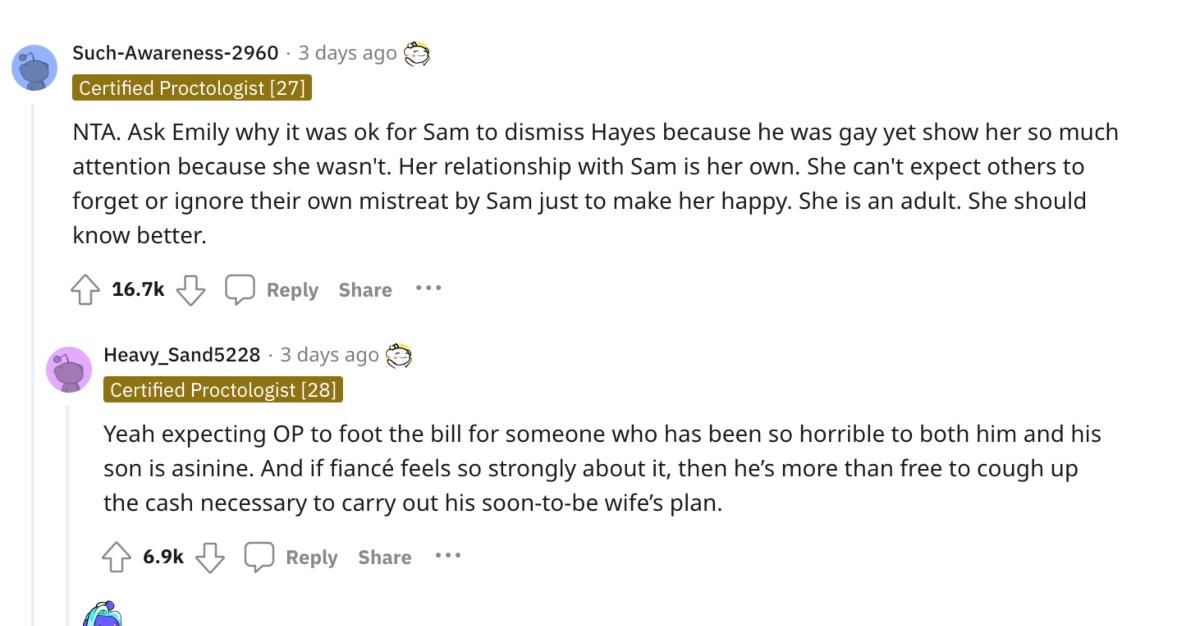Screen dimensions: 1200x626
Task: Open Such-Awareness-2960's profile link
Action: click(176, 52)
